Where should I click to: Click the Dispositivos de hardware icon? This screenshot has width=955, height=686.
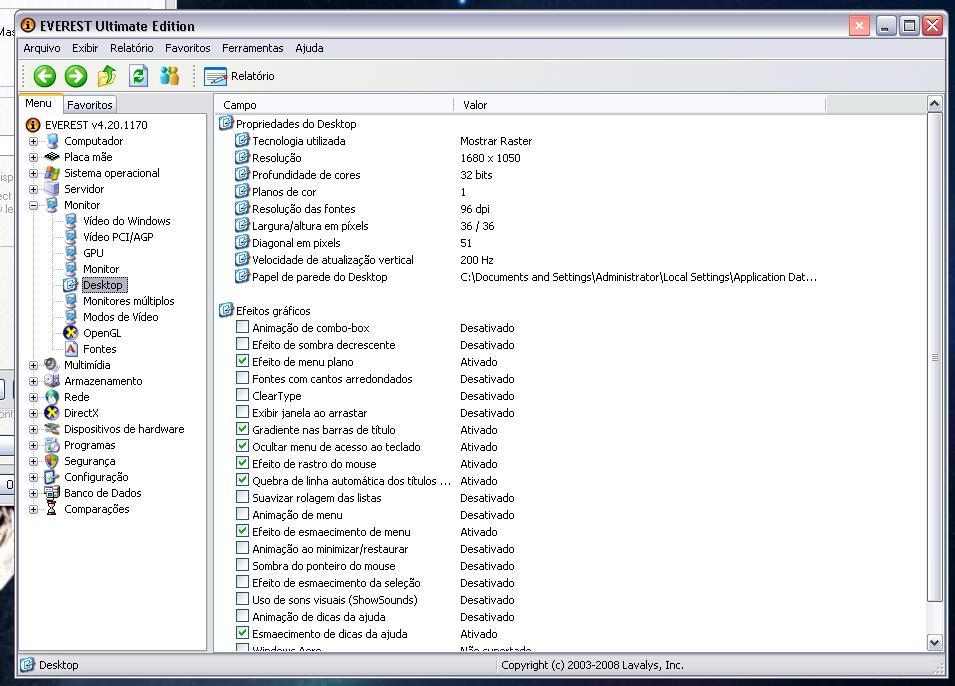click(52, 429)
